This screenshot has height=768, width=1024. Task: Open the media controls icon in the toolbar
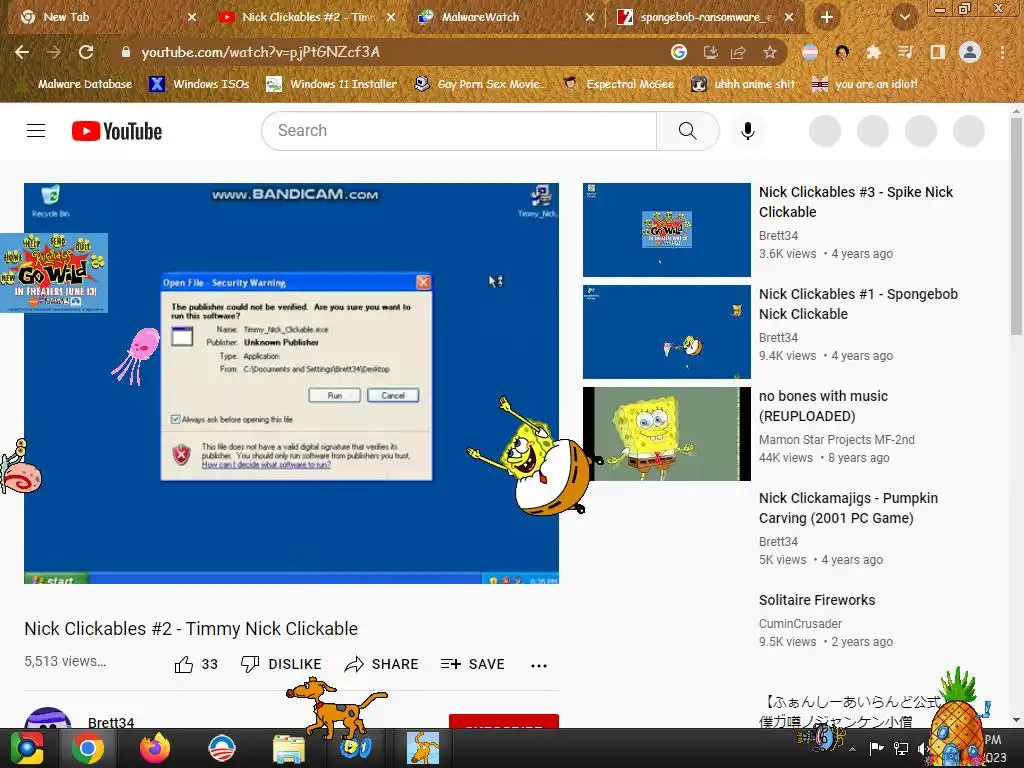click(x=905, y=52)
